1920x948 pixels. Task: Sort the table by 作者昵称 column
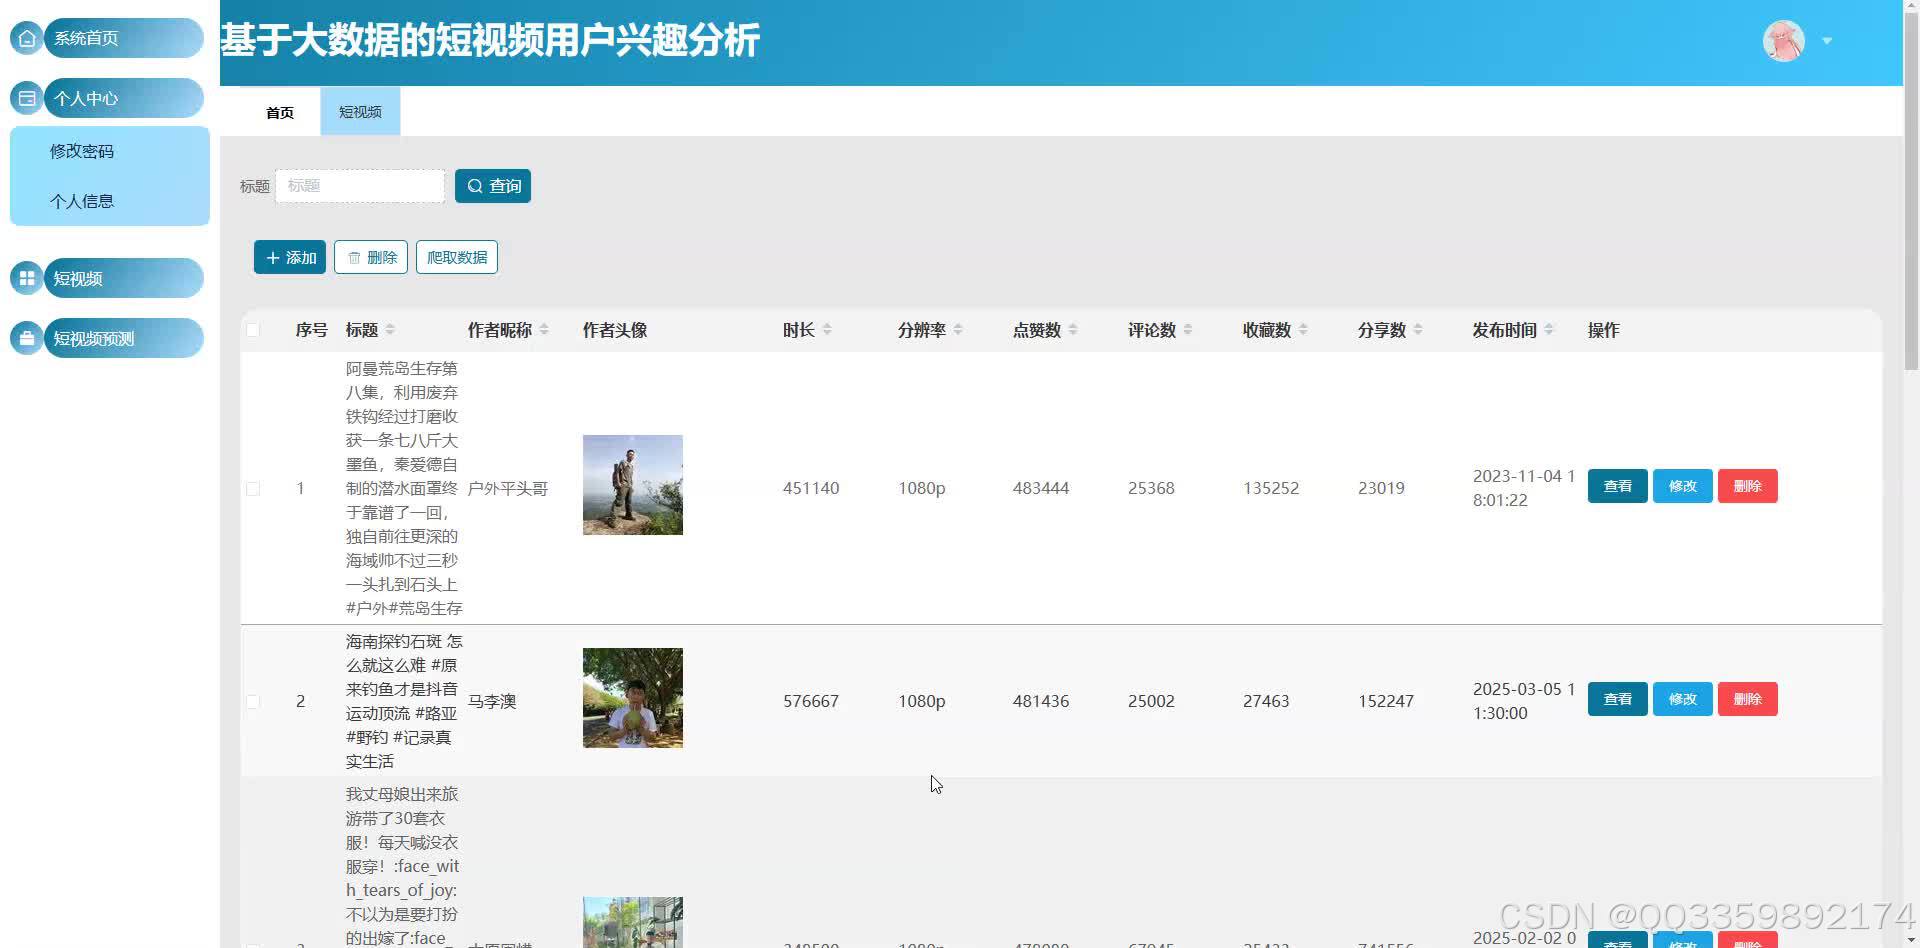tap(544, 330)
